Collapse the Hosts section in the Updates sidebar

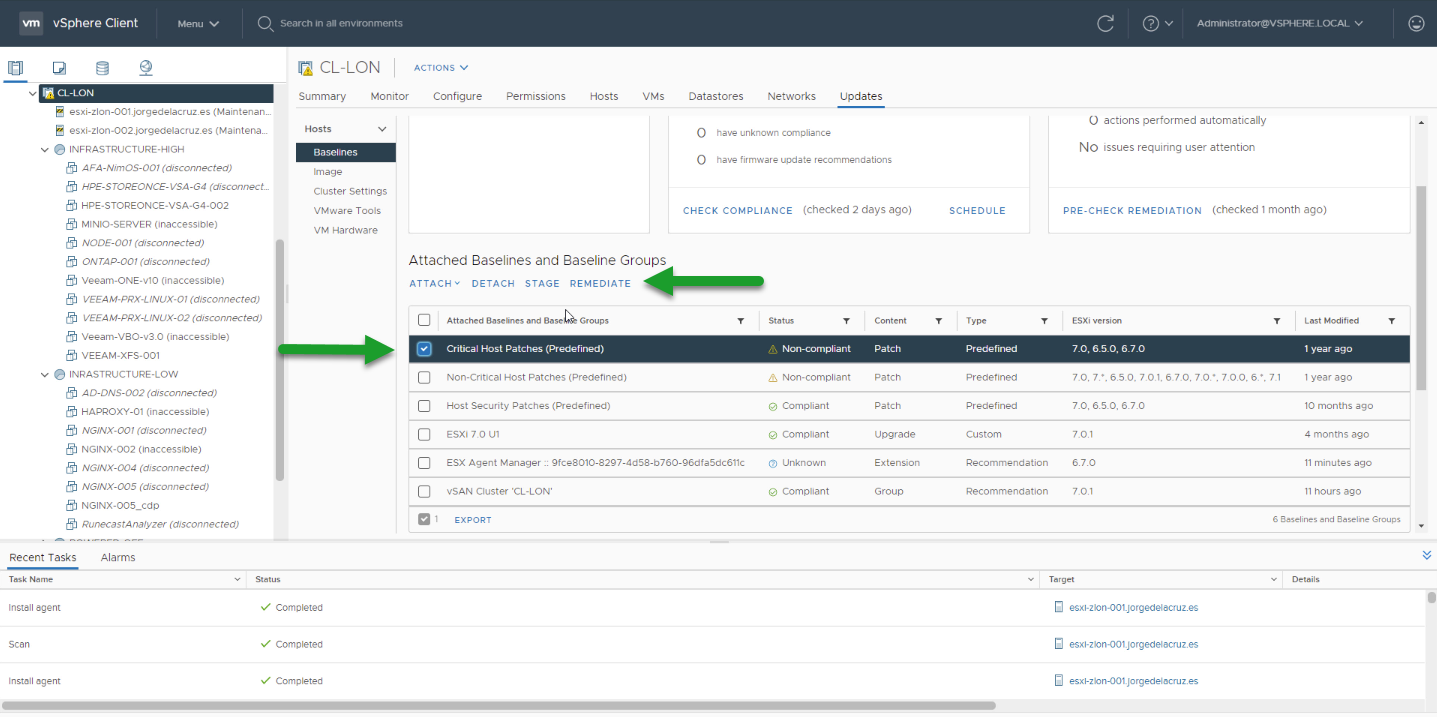point(381,129)
